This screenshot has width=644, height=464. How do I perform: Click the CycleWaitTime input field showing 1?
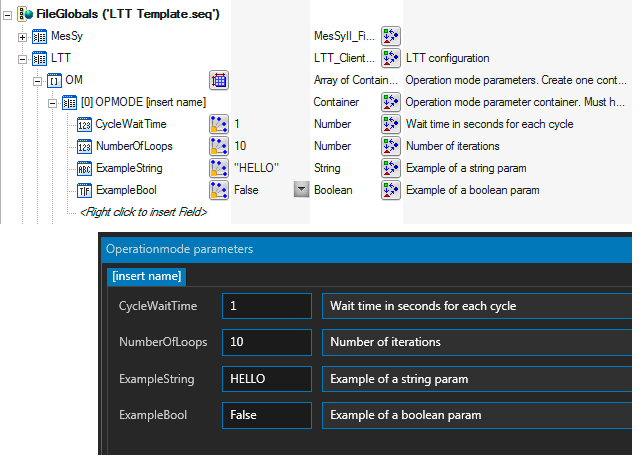pyautogui.click(x=267, y=306)
